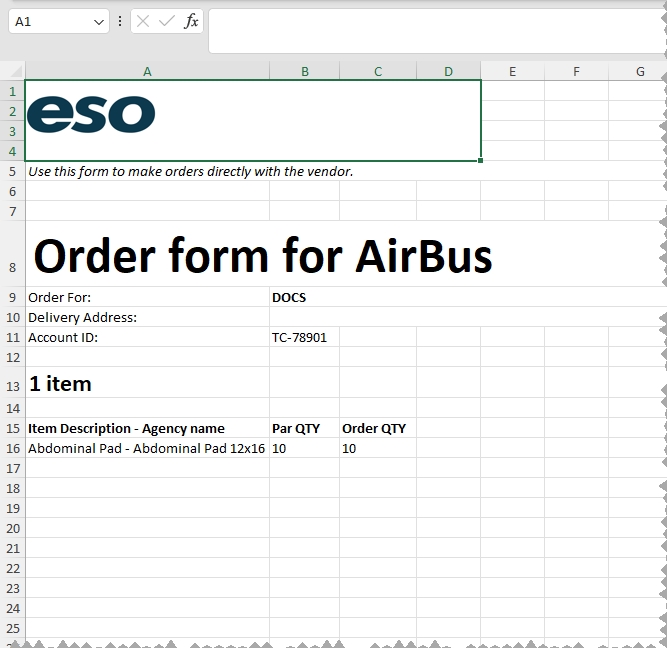This screenshot has height=648, width=667.
Task: Open Insert Function fx button
Action: [191, 21]
